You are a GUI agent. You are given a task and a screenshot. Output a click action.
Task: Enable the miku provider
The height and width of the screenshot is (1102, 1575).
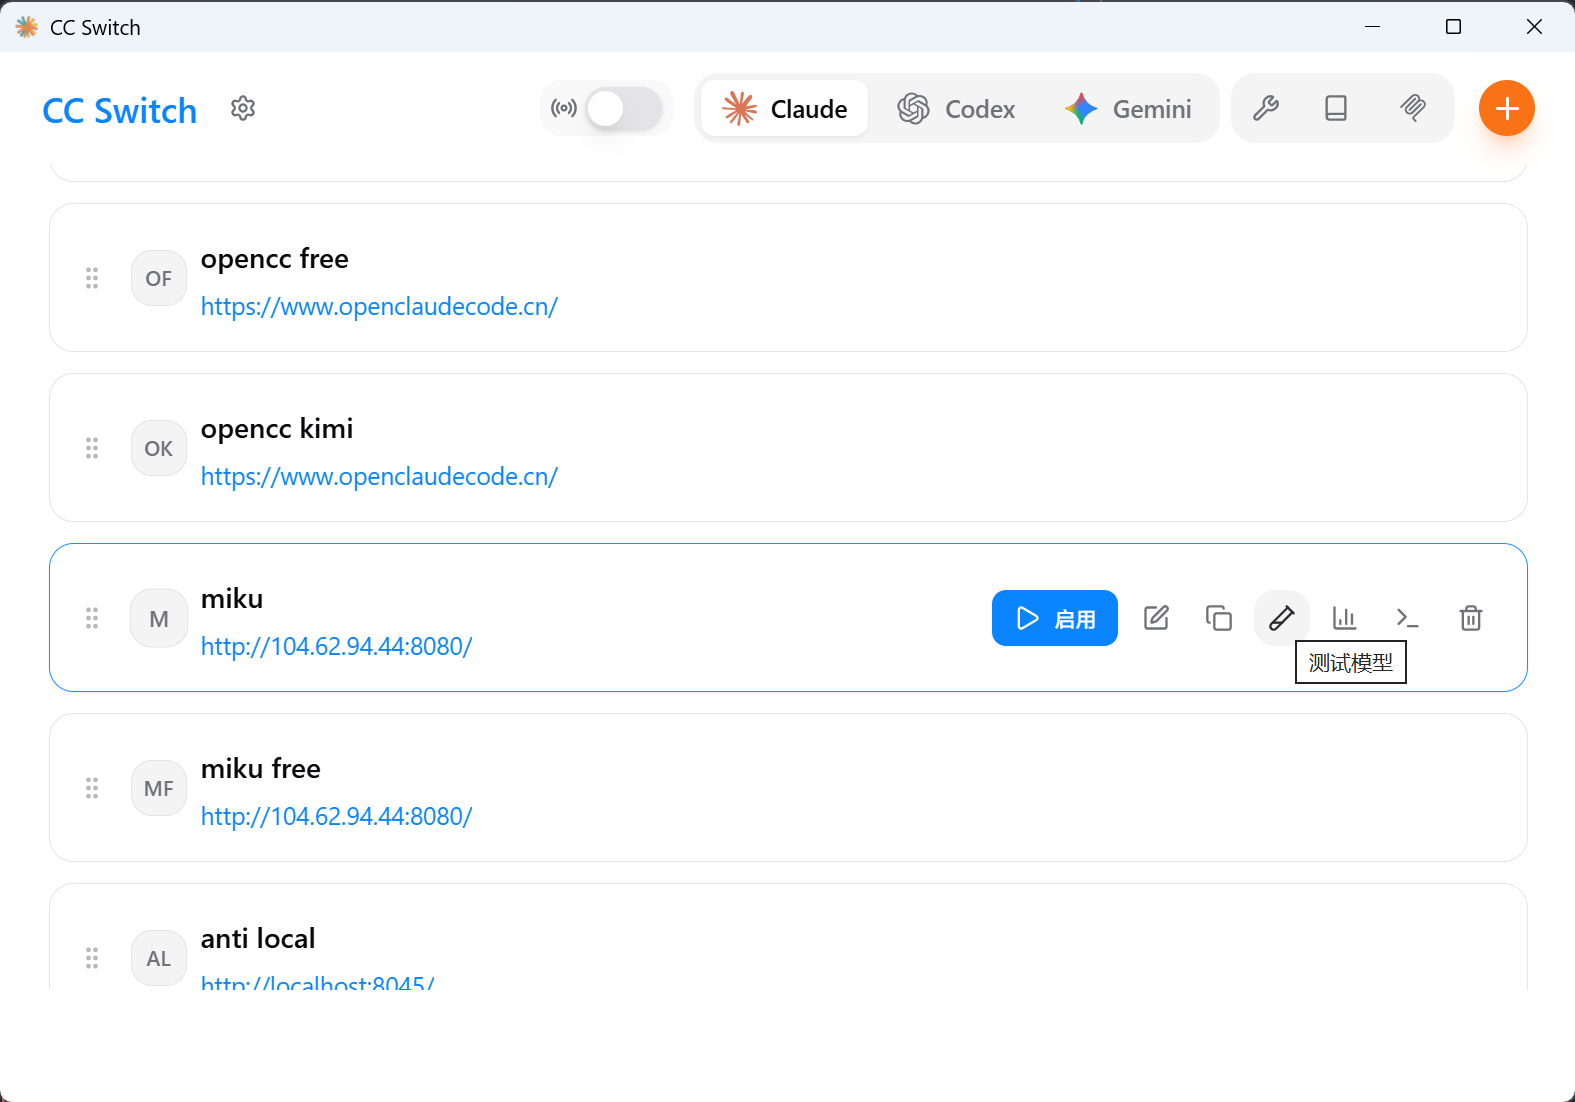(x=1054, y=618)
